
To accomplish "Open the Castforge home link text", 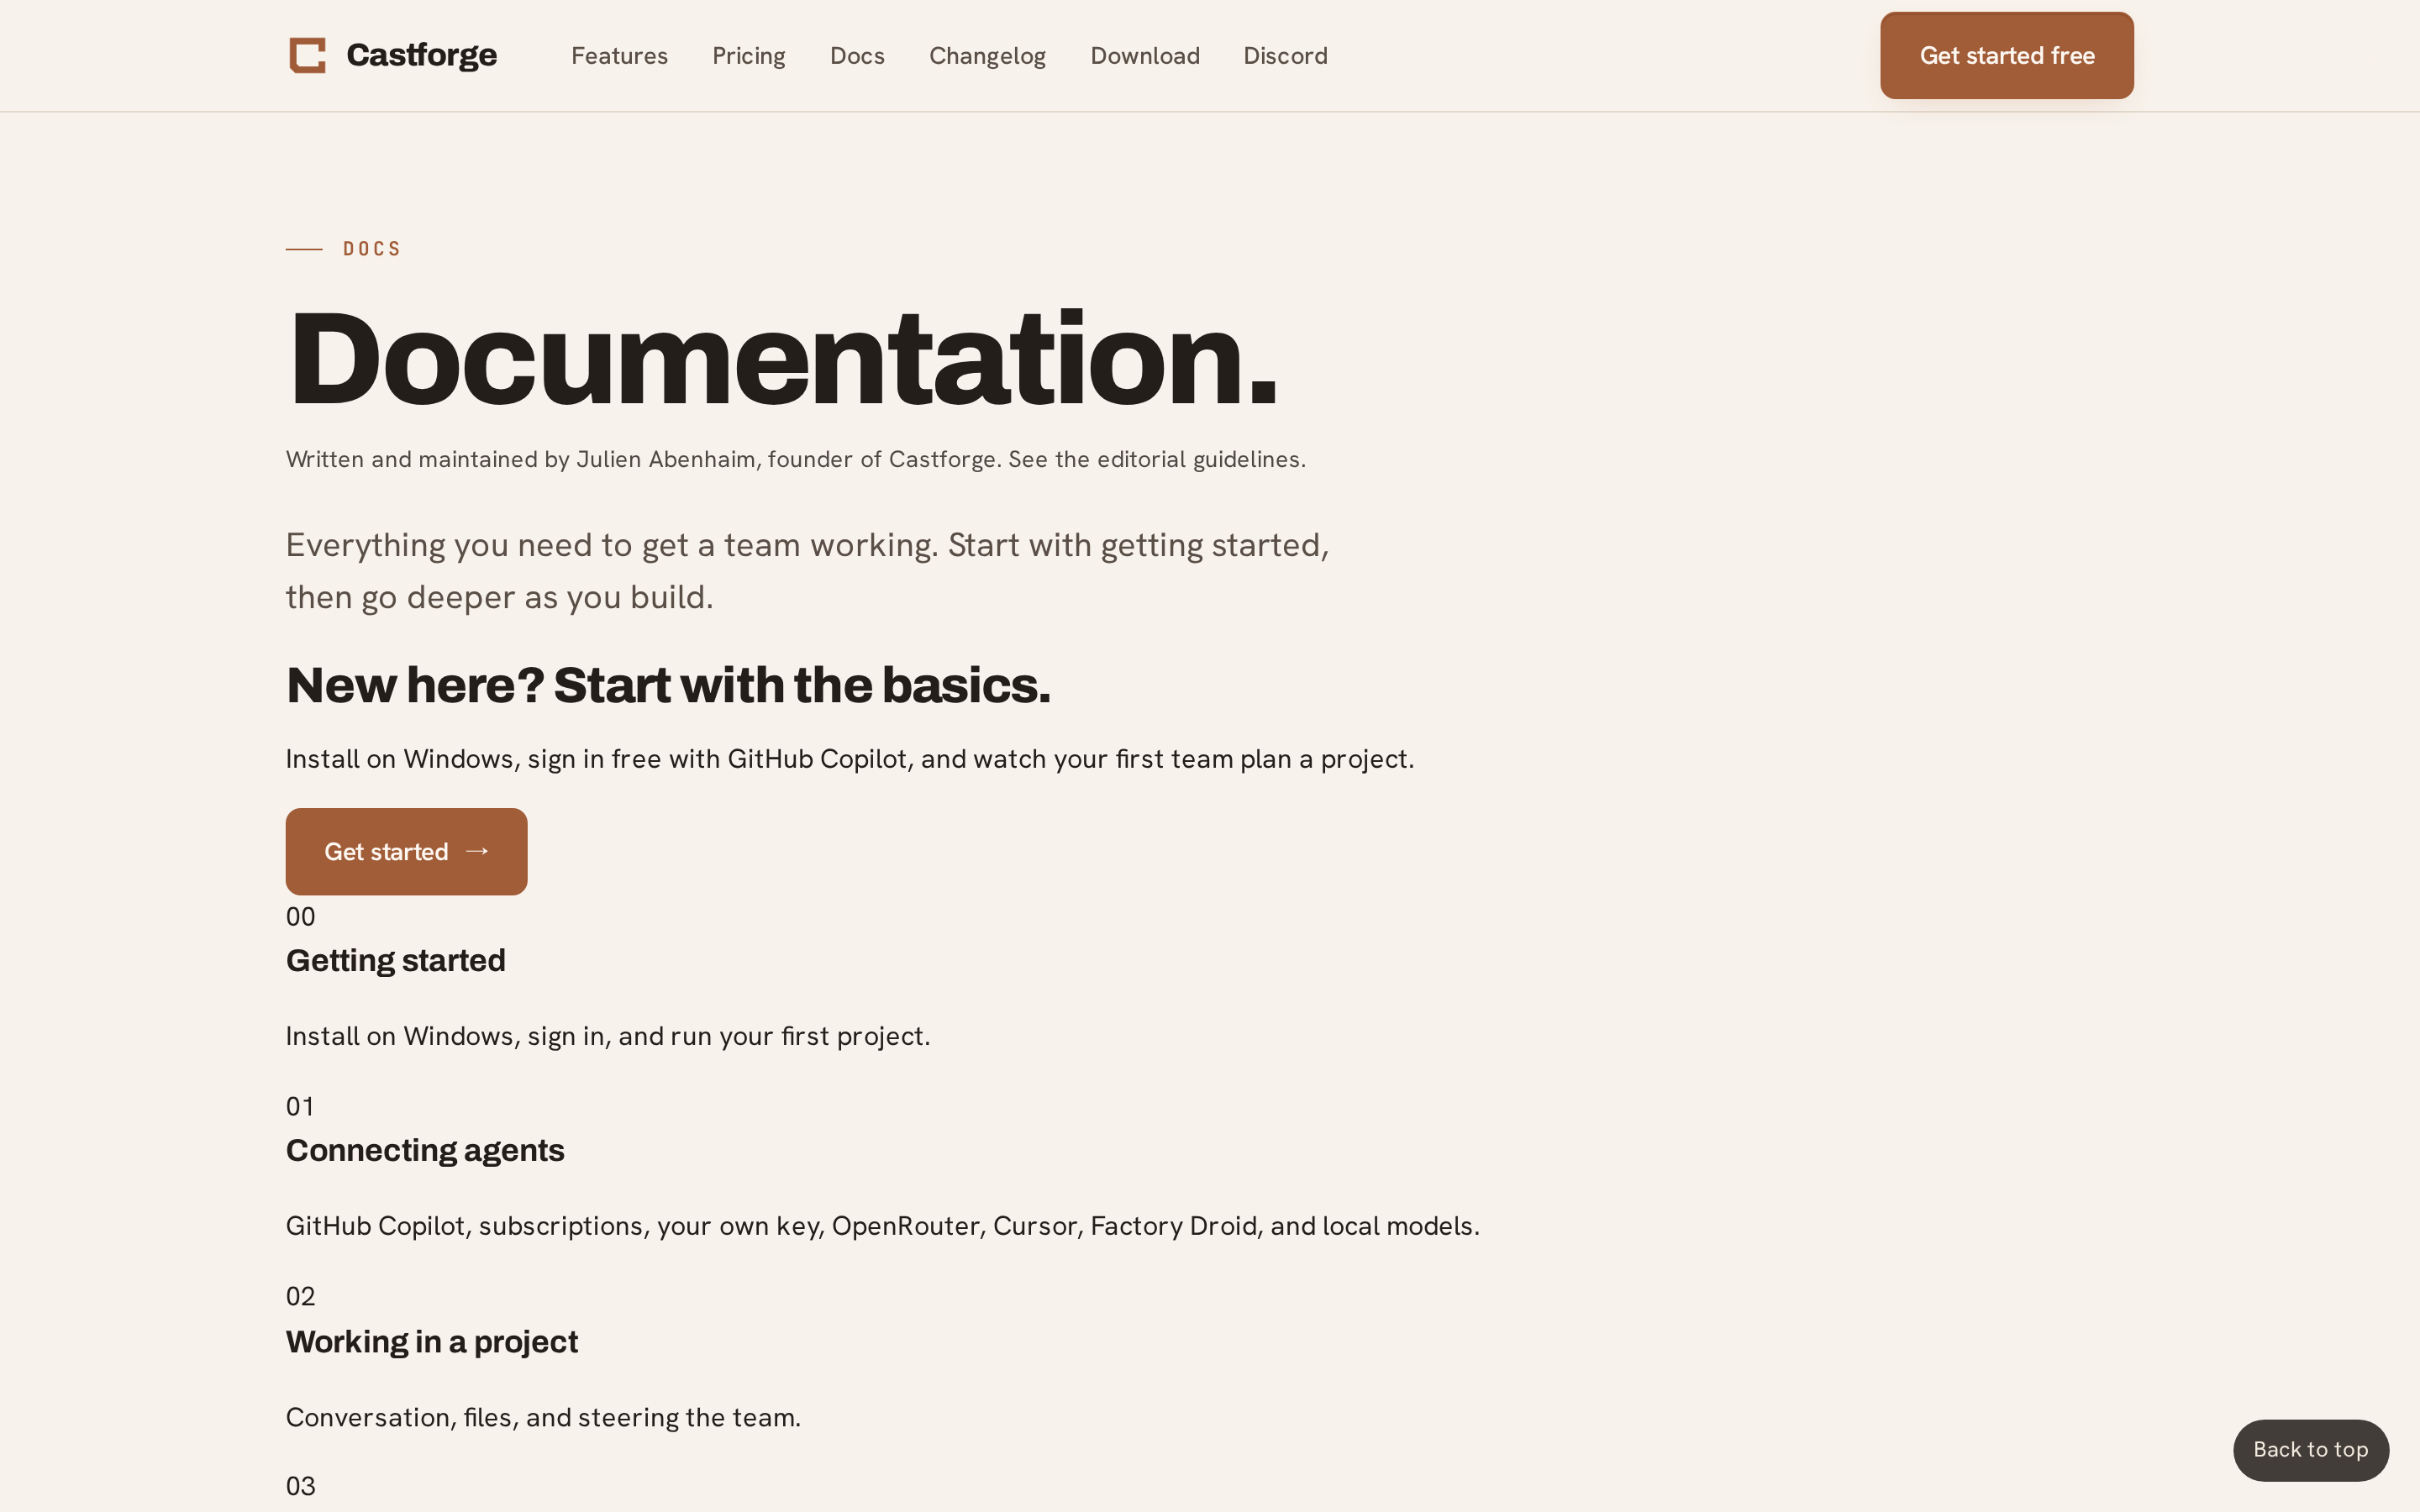I will (x=421, y=55).
